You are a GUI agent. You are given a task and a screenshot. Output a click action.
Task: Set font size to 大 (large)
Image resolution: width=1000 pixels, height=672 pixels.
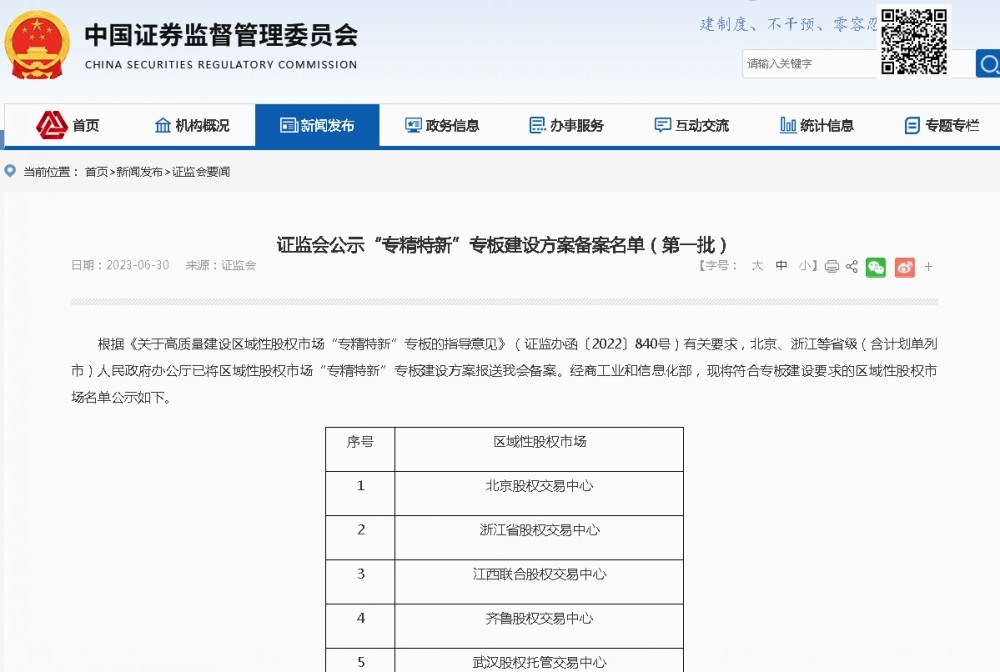(x=757, y=265)
